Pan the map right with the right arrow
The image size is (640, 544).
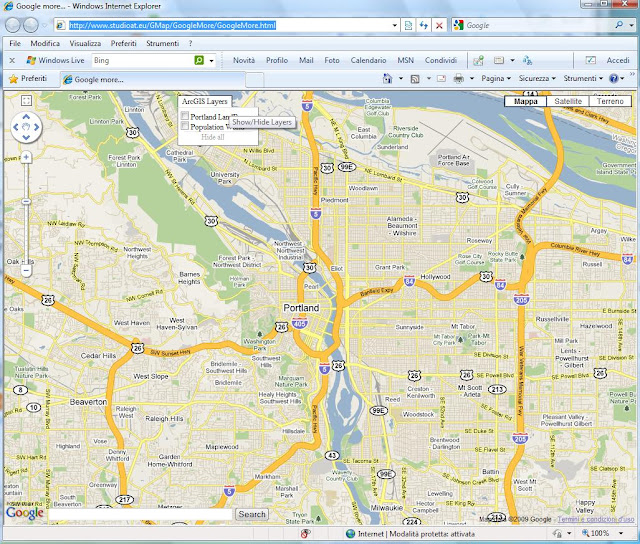tap(37, 127)
